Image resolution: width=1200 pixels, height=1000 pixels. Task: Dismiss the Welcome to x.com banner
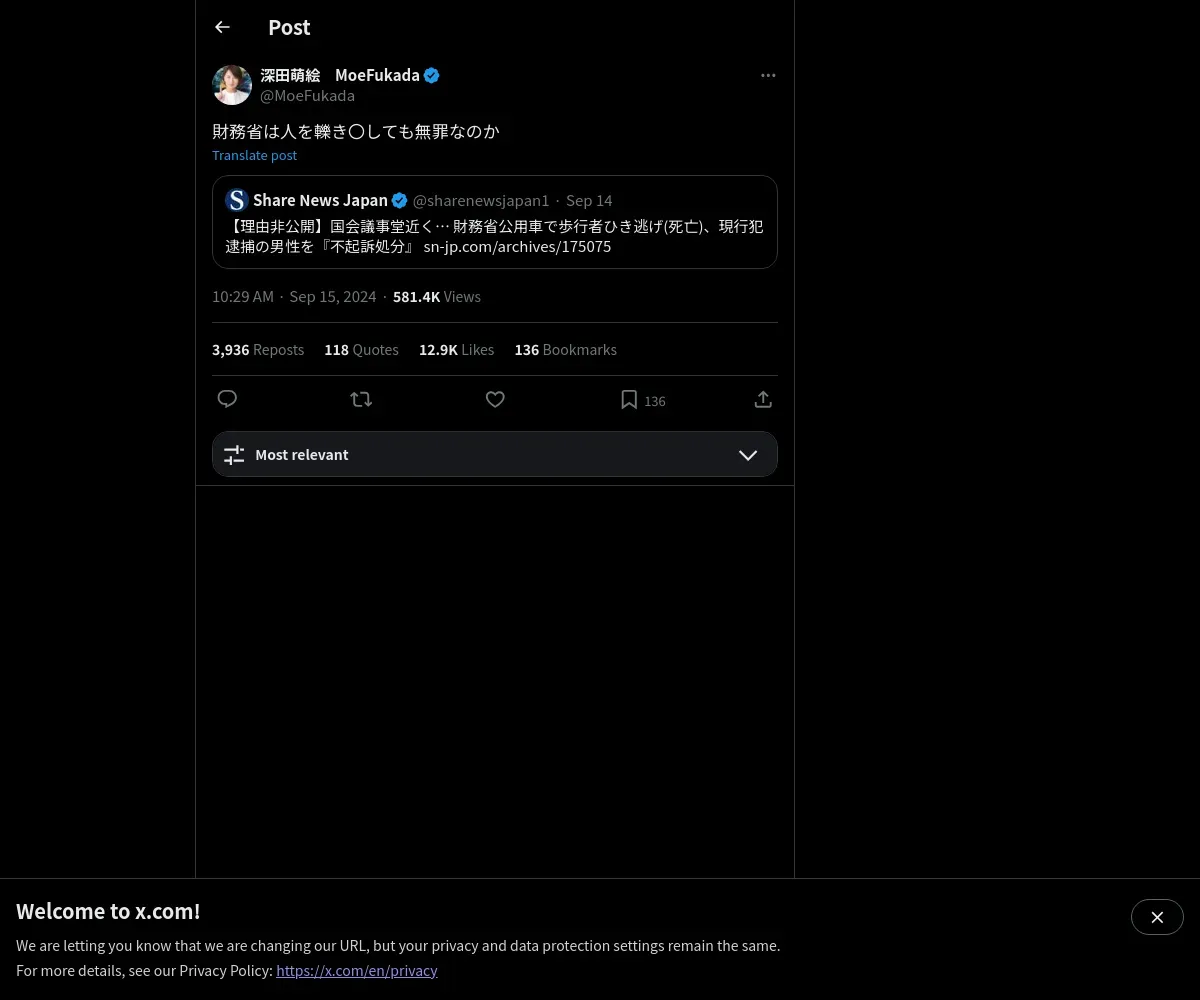(1157, 917)
